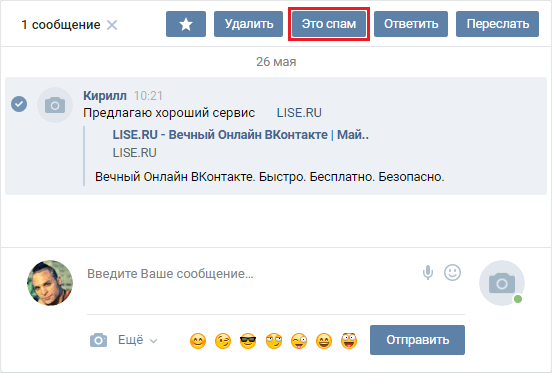
Task: Click the Ответить button
Action: [411, 24]
